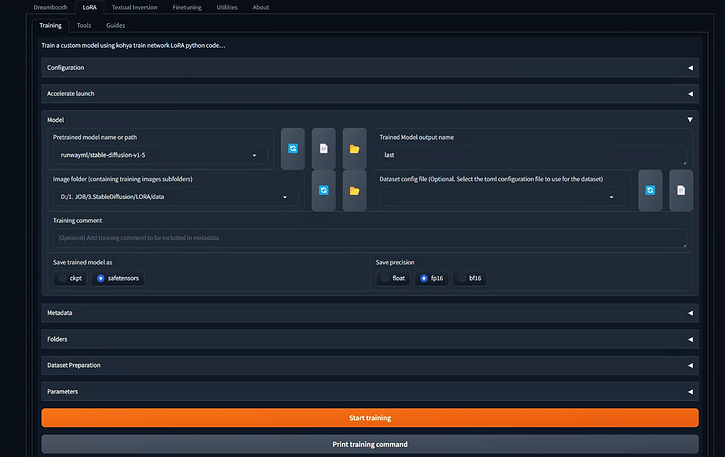Image resolution: width=725 pixels, height=457 pixels.
Task: Switch to the Finetuning tab
Action: click(x=187, y=7)
